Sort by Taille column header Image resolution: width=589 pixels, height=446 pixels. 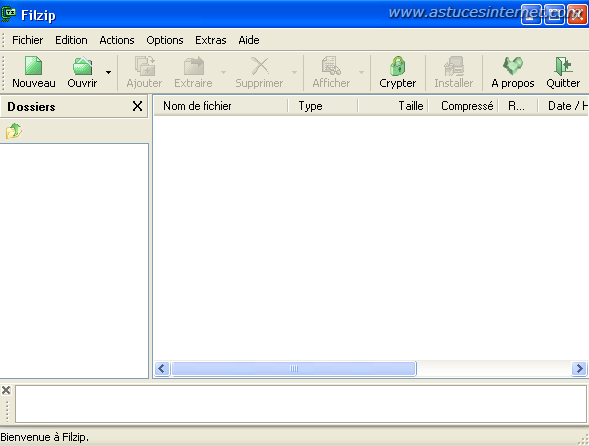pos(393,106)
